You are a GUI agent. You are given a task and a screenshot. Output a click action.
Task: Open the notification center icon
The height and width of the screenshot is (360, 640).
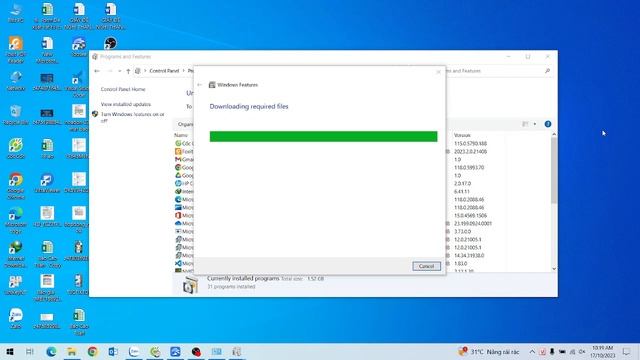(627, 351)
